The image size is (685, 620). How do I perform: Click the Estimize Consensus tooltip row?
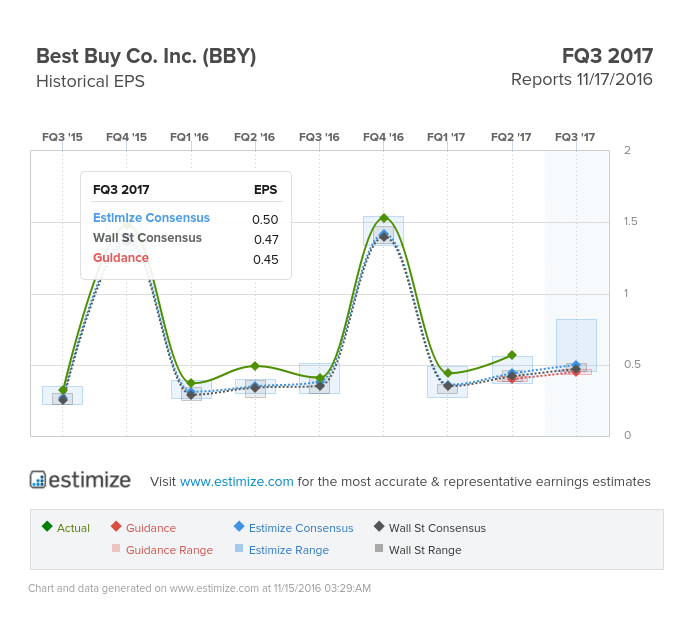click(186, 218)
